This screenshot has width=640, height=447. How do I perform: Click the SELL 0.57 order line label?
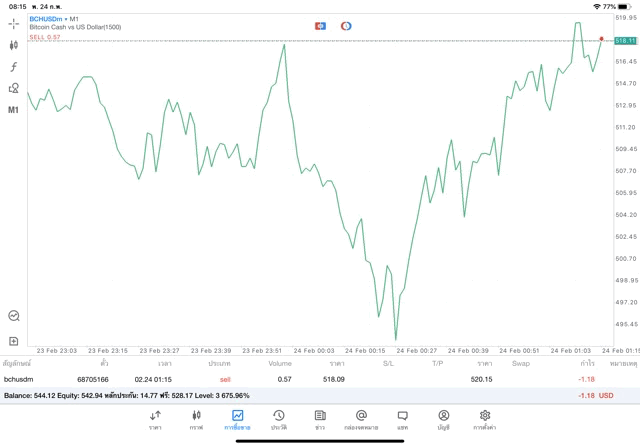click(x=45, y=37)
